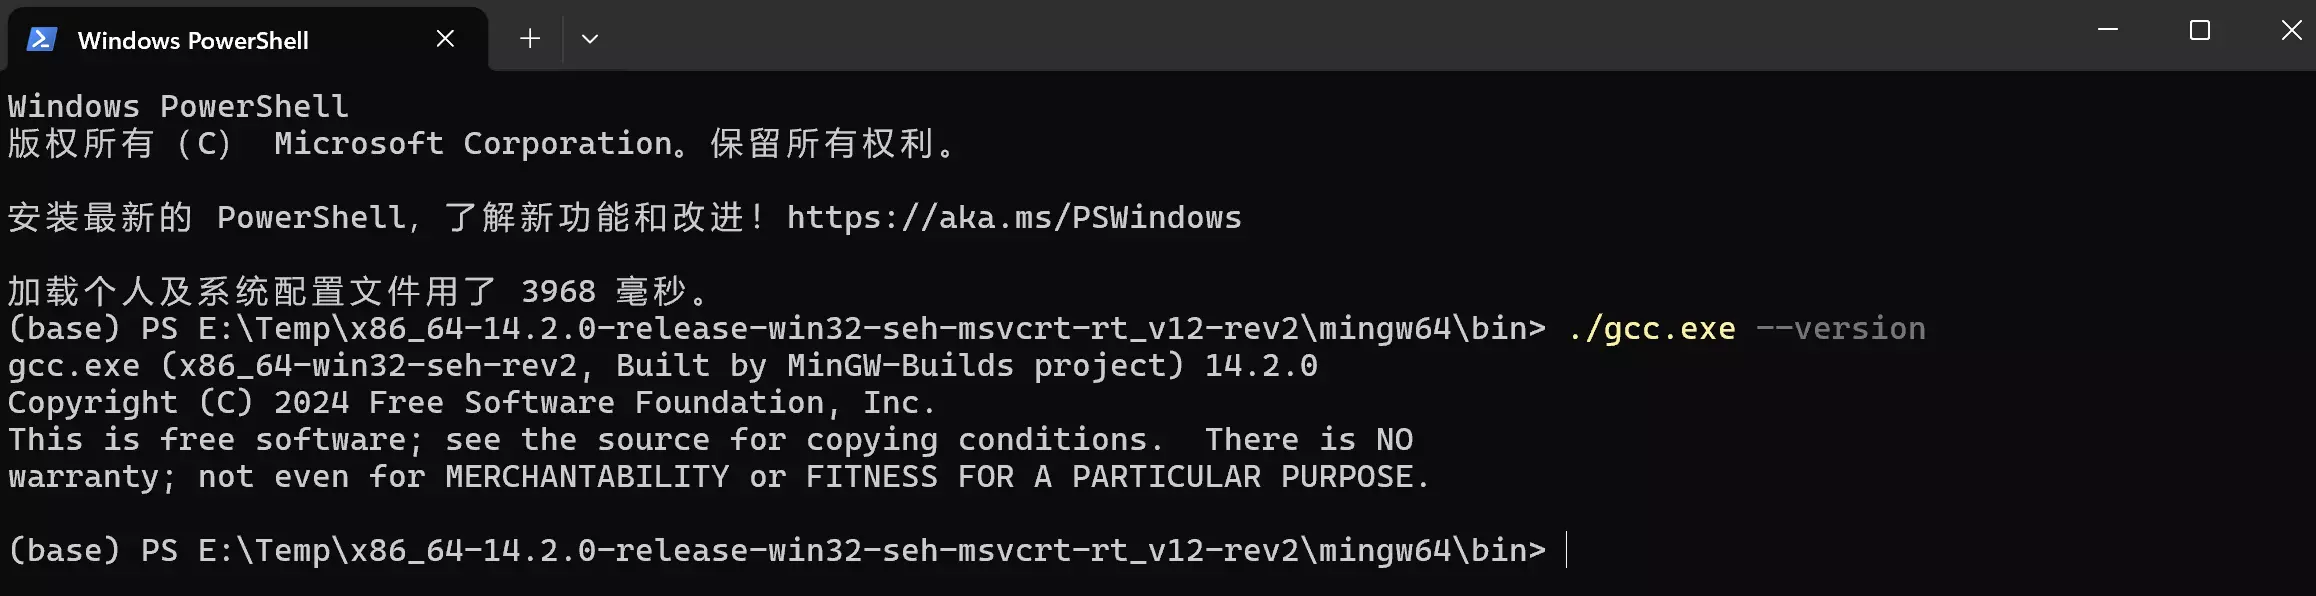Expand the new tab profile dropdown
Image resolution: width=2316 pixels, height=596 pixels.
click(x=590, y=39)
